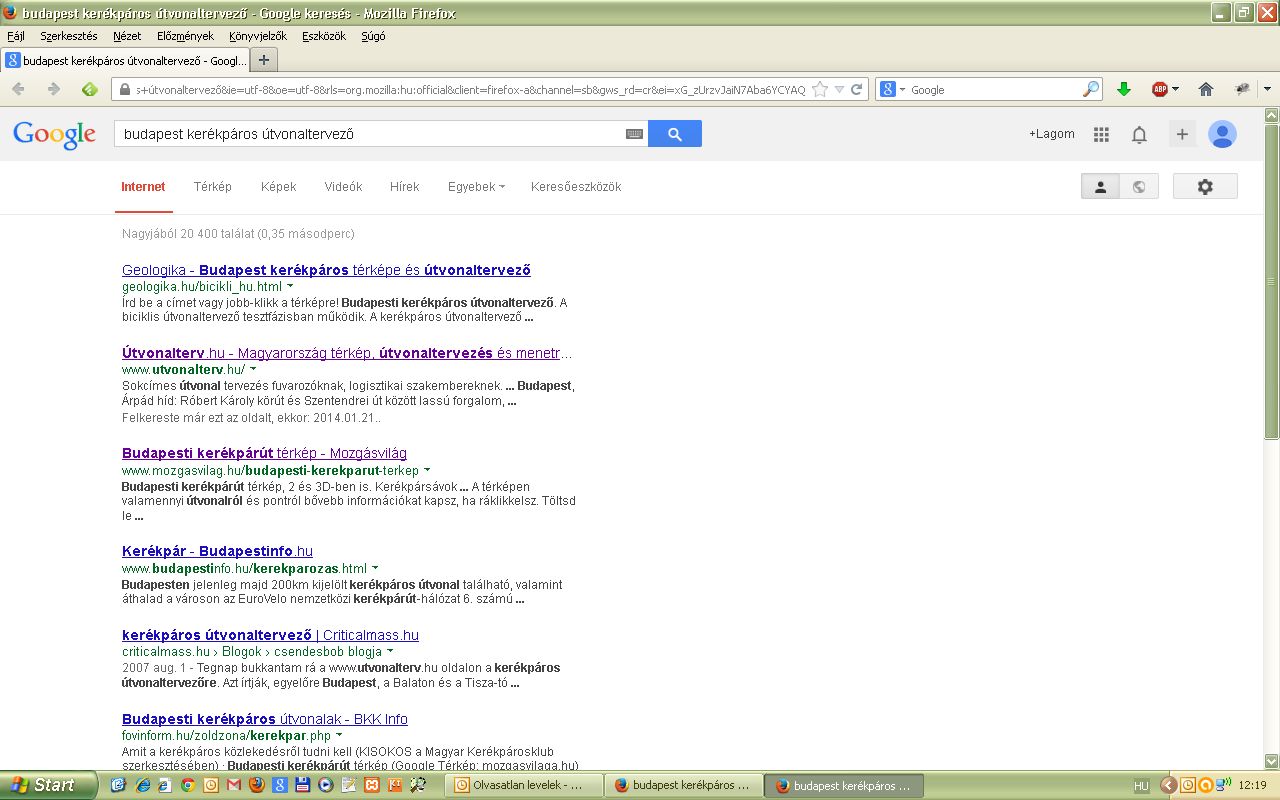
Task: Open the Könyvjelzők menu
Action: click(x=258, y=36)
